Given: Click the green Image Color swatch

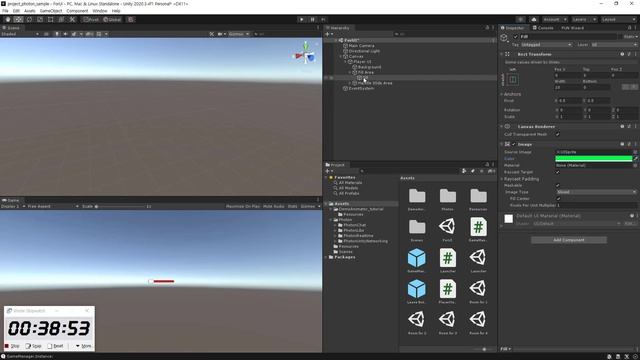Looking at the screenshot, I should (593, 158).
